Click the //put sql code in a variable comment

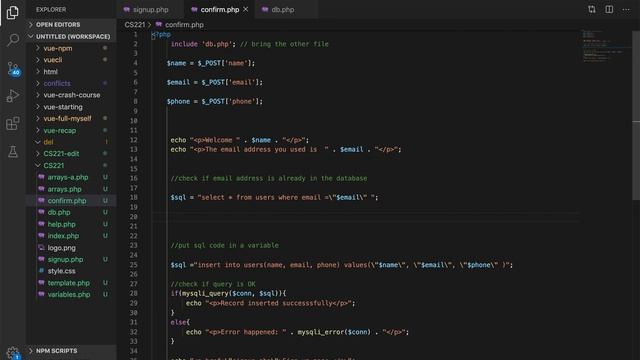click(x=224, y=246)
